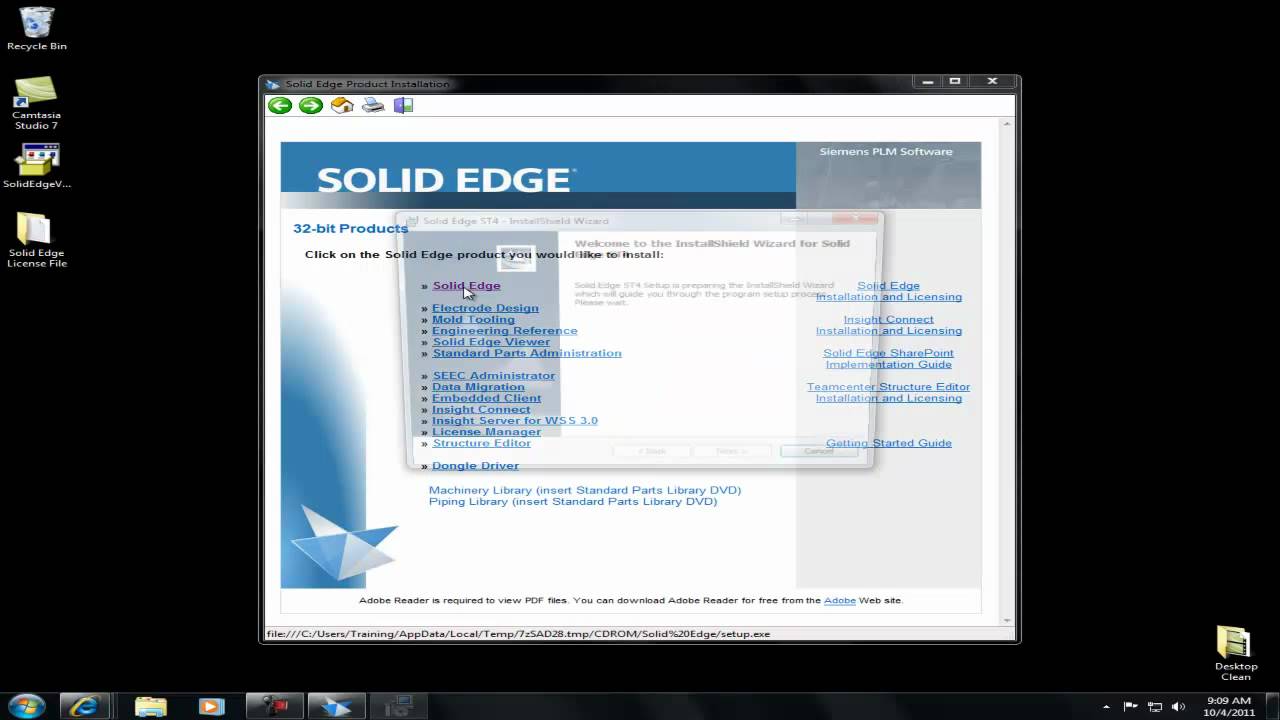
Task: Open Insight Server for WSS 3.0 link
Action: [515, 421]
